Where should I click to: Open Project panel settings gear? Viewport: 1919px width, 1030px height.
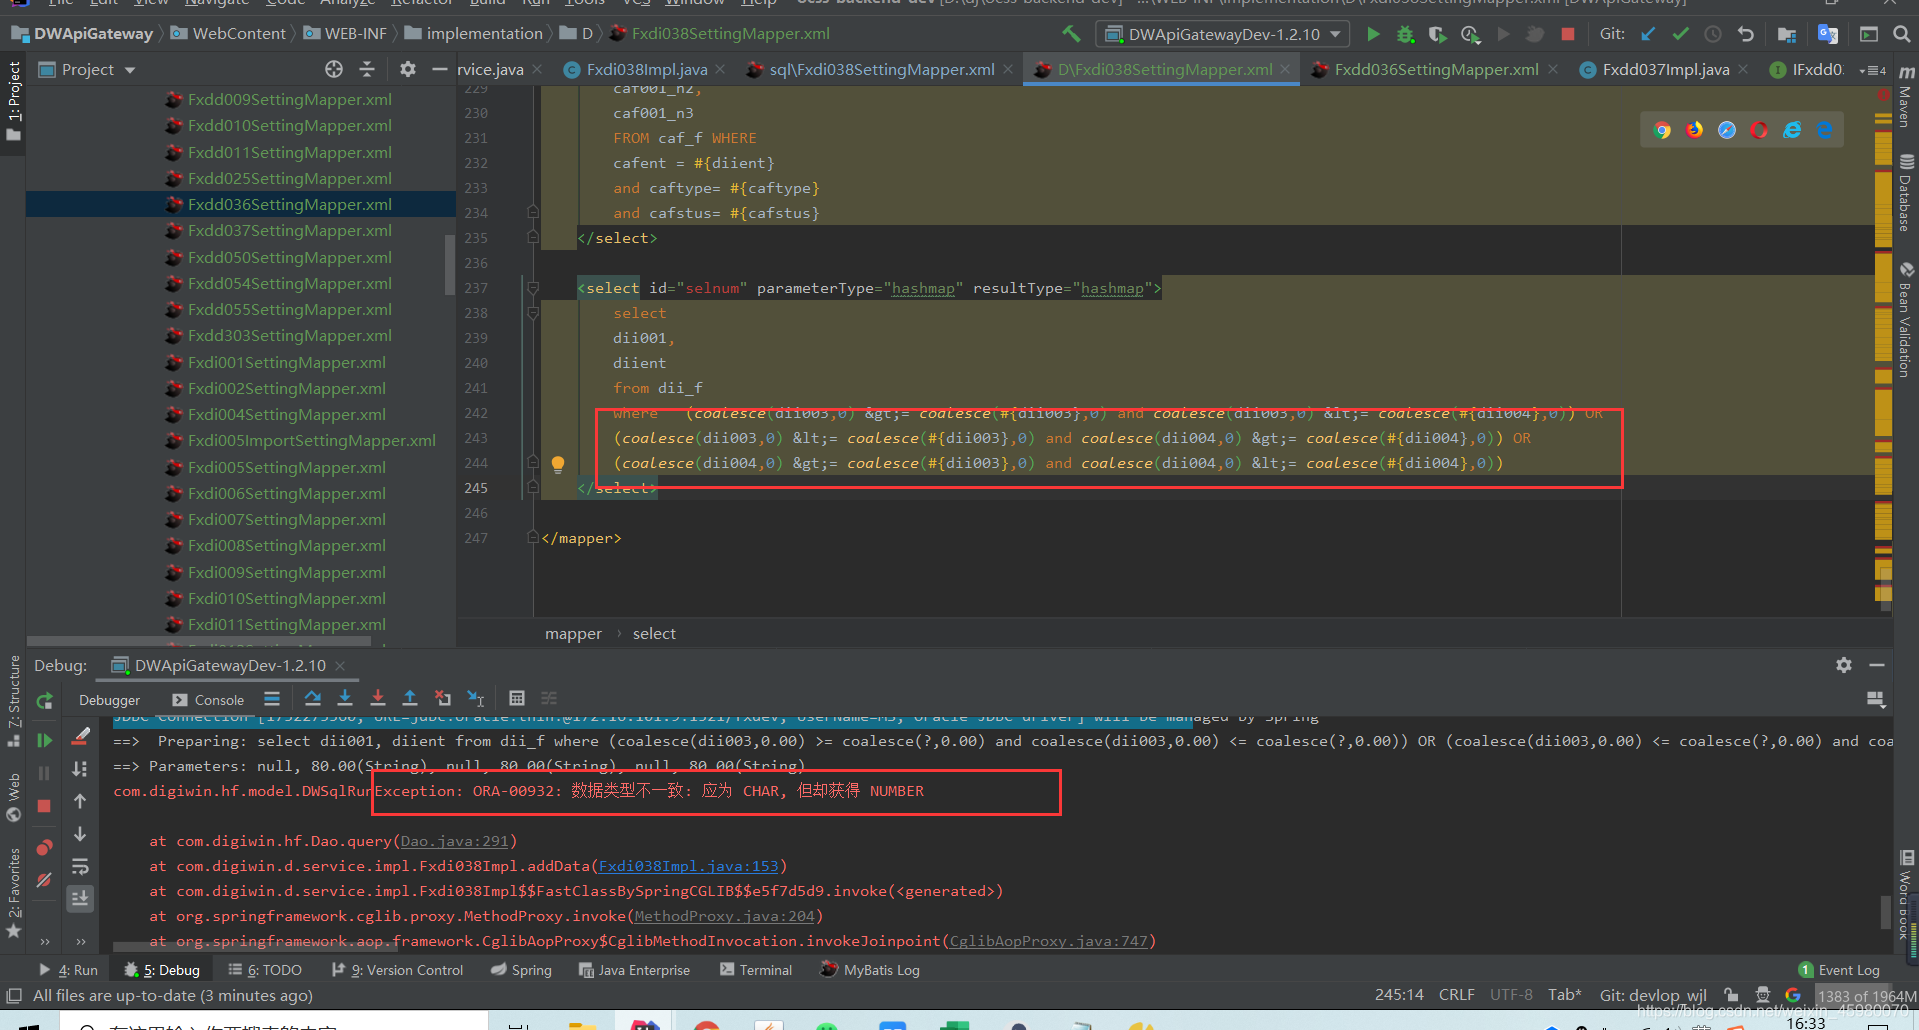coord(407,69)
